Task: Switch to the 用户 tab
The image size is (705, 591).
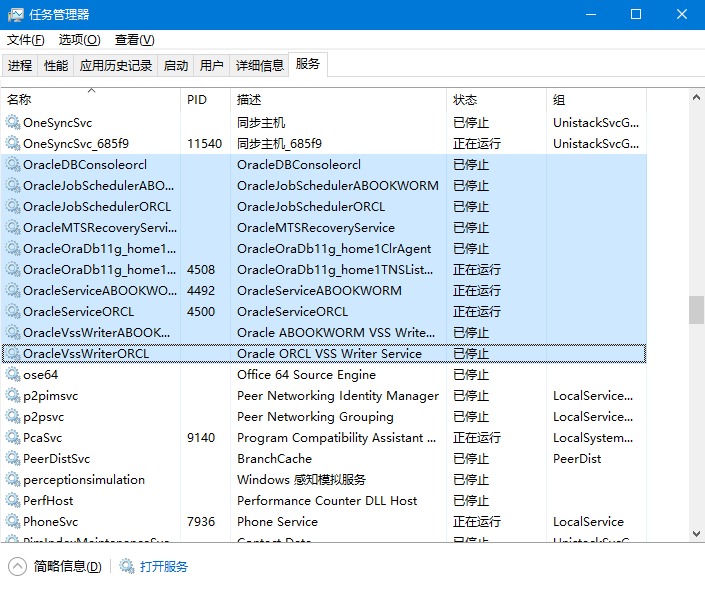Action: [x=212, y=66]
